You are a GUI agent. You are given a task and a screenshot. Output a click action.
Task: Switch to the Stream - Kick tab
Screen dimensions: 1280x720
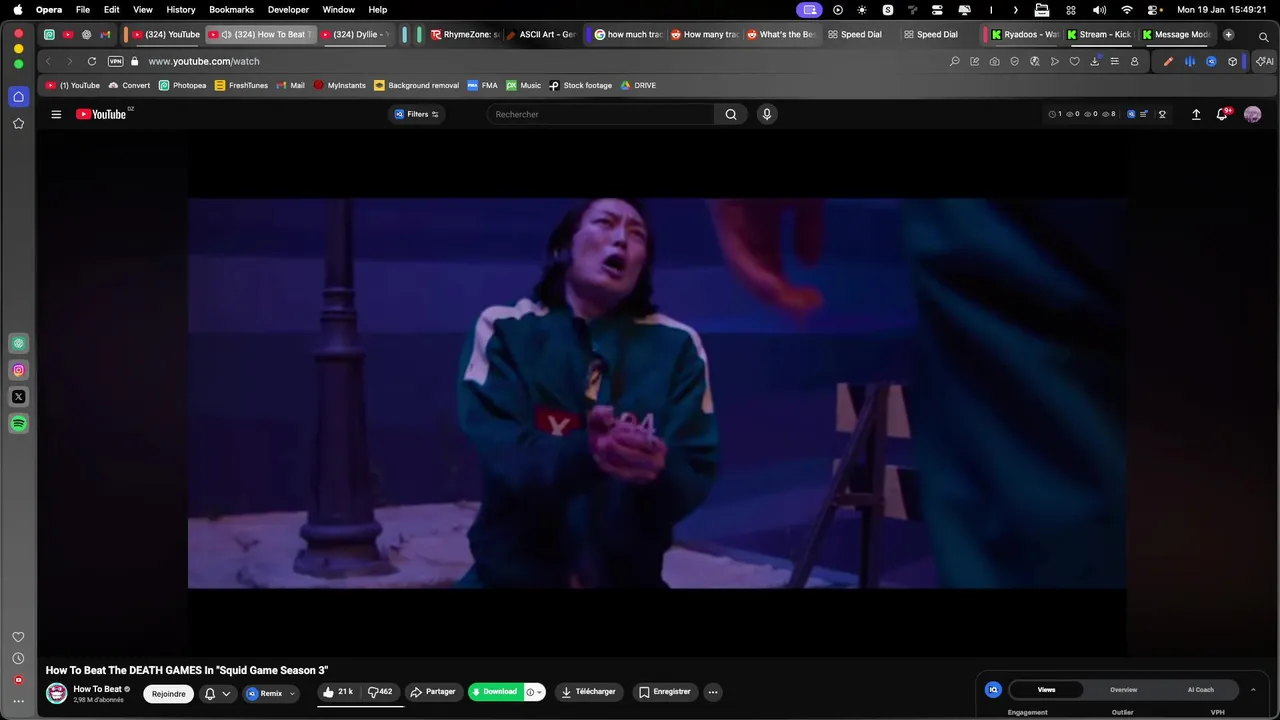(1100, 34)
